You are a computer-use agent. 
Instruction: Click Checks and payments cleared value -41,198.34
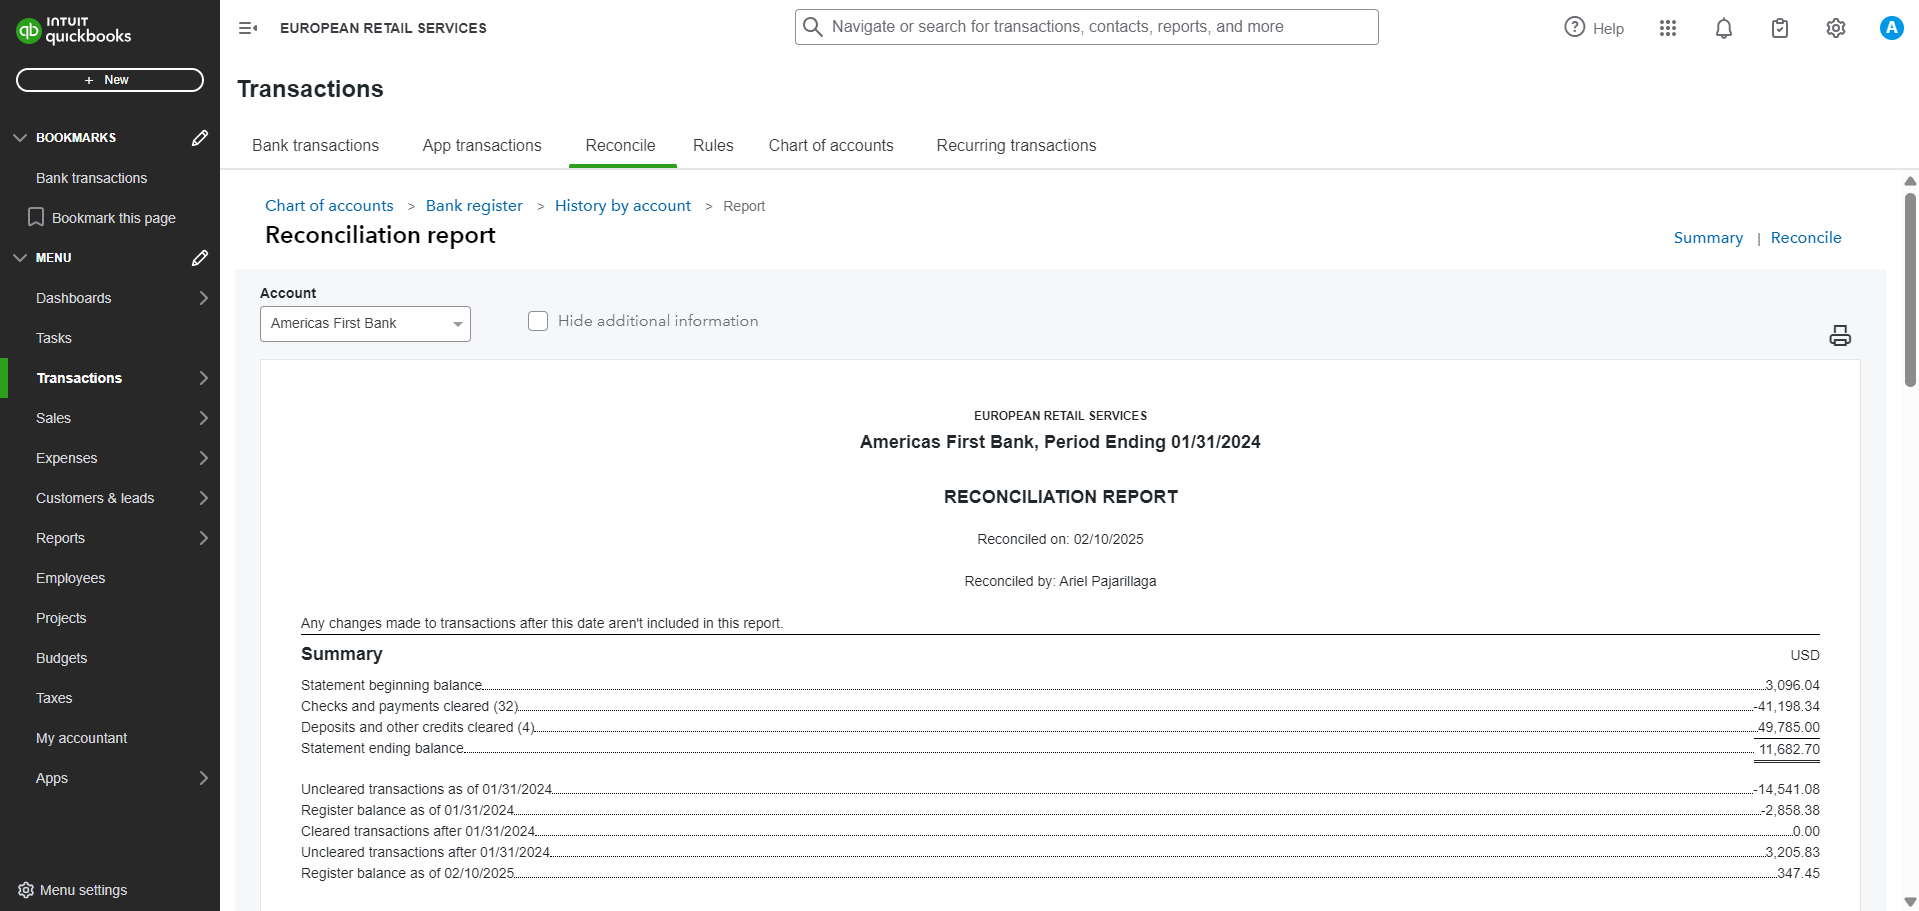click(1787, 706)
